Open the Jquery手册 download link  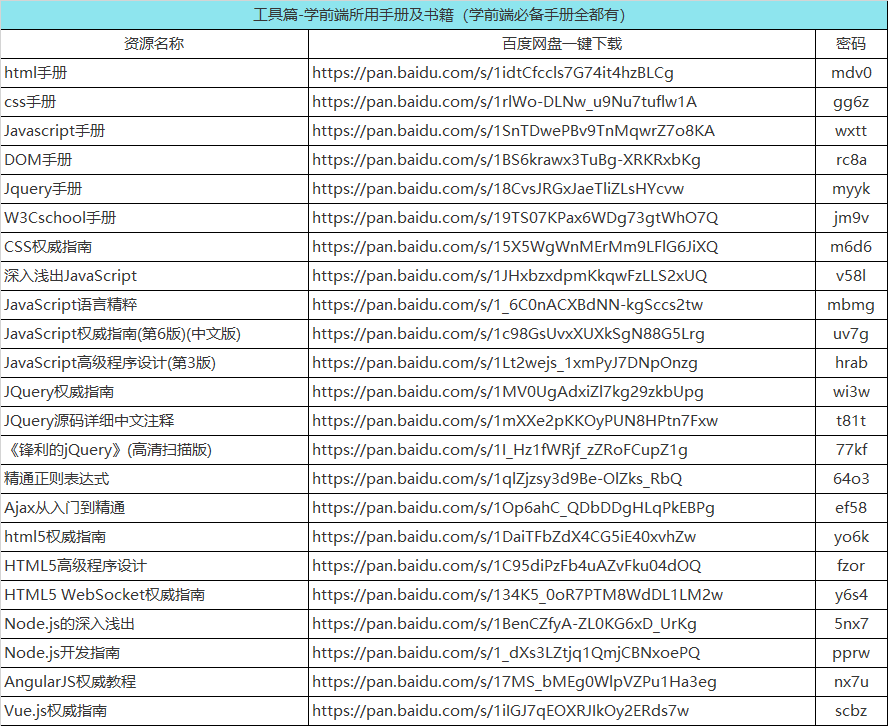coord(498,189)
